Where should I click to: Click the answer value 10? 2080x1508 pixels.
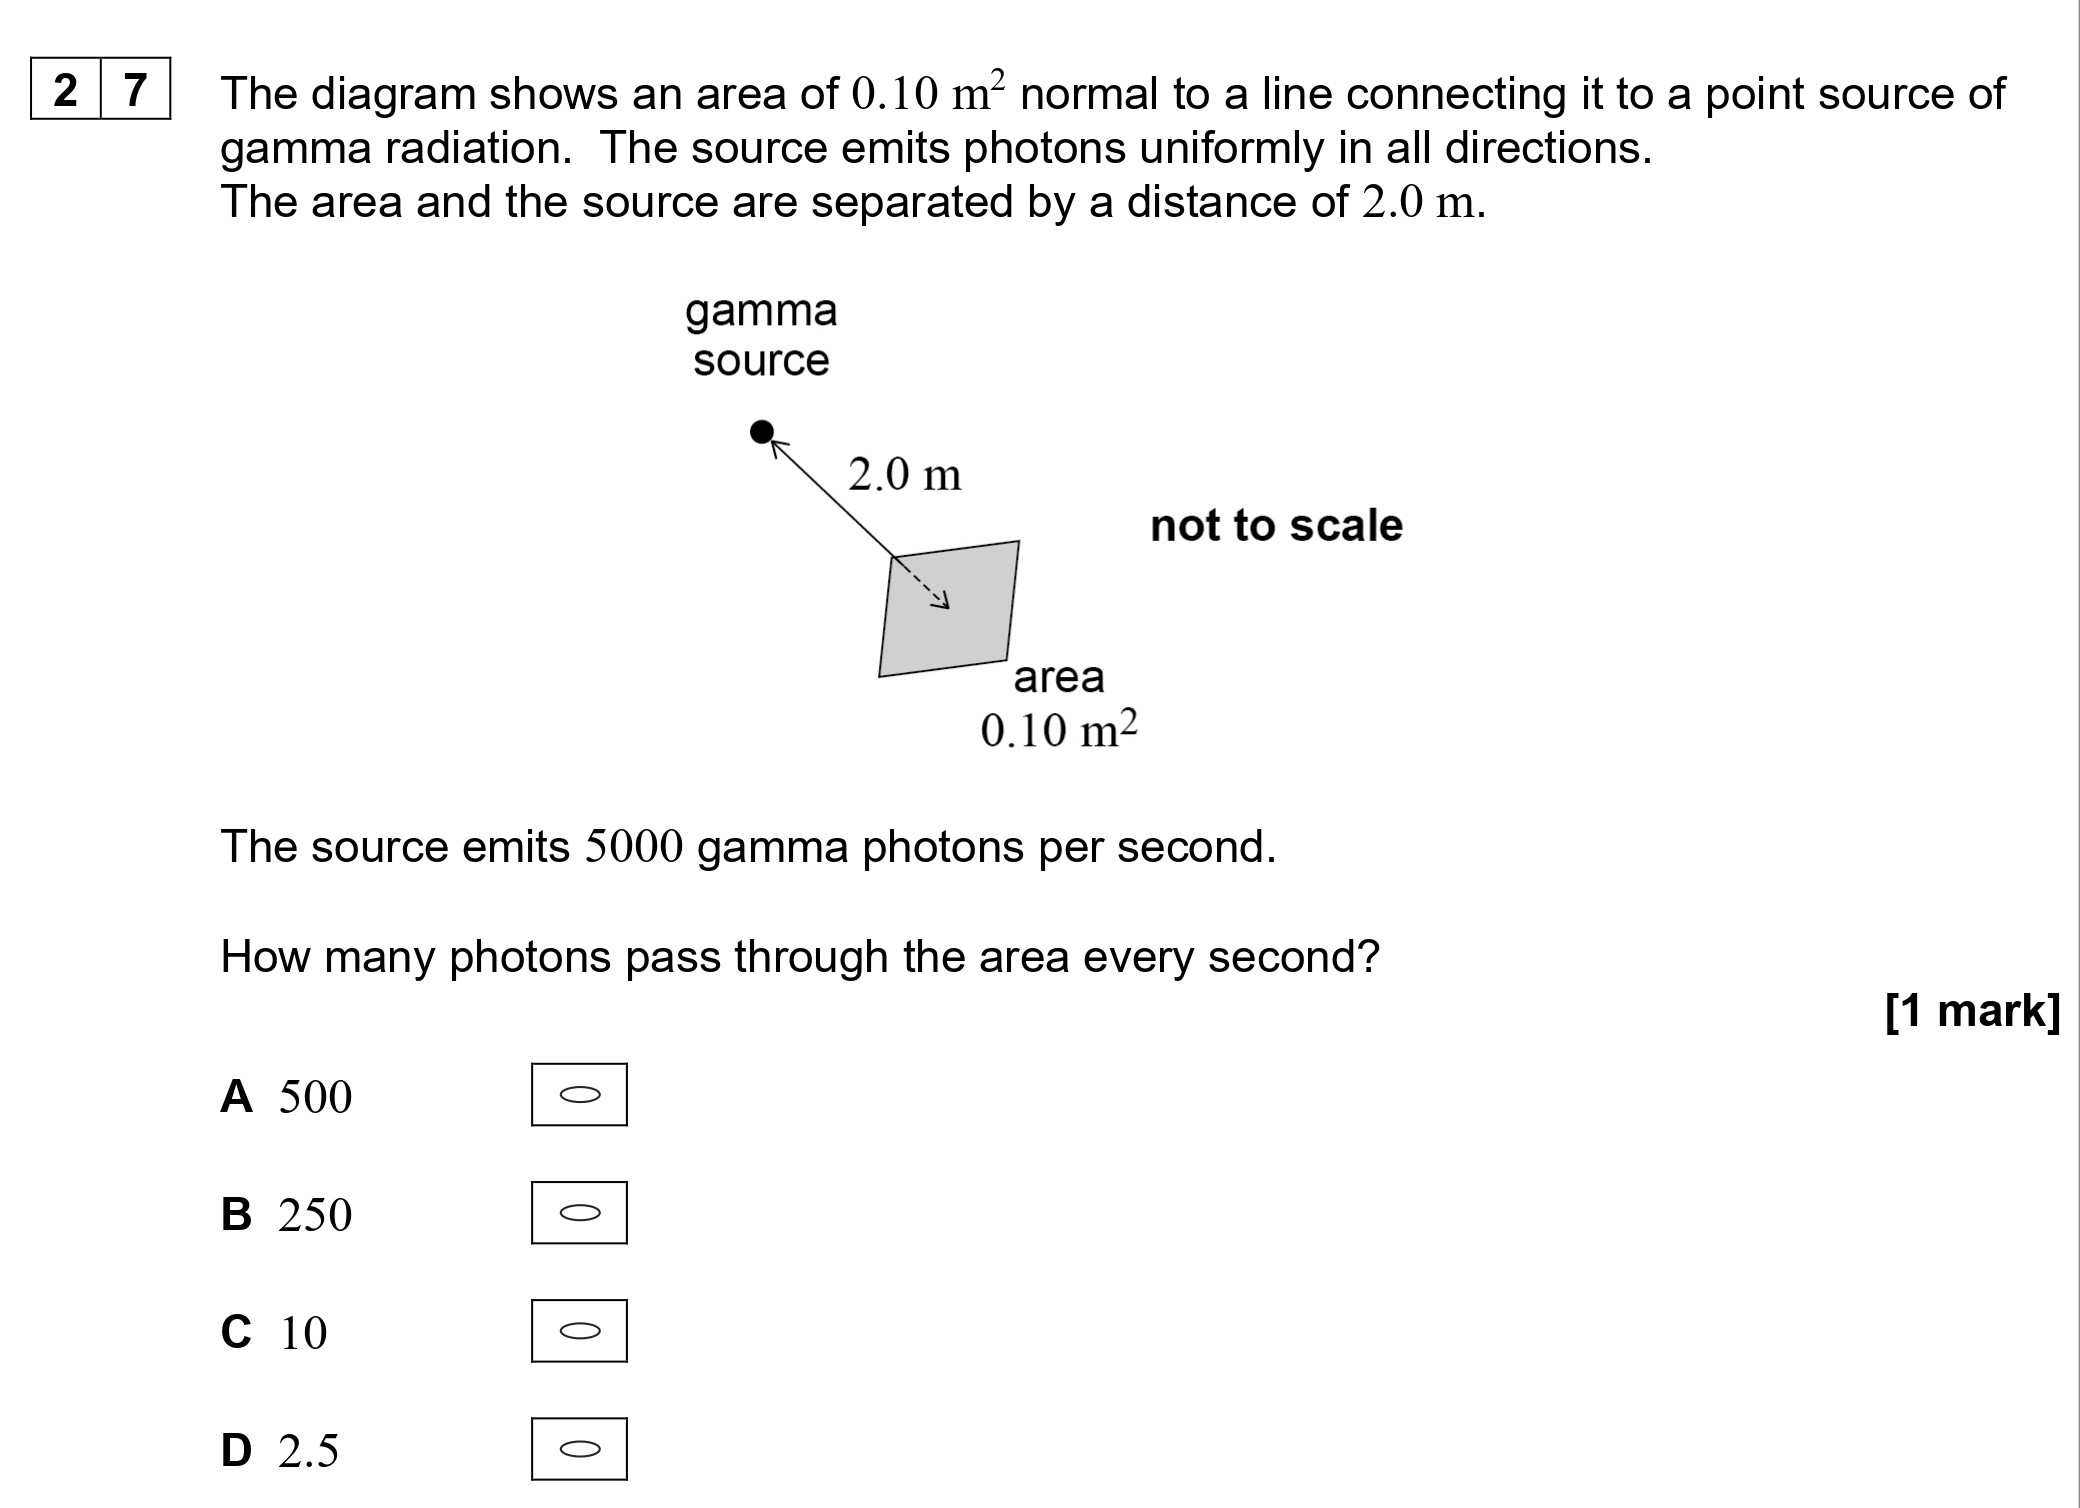303,1333
